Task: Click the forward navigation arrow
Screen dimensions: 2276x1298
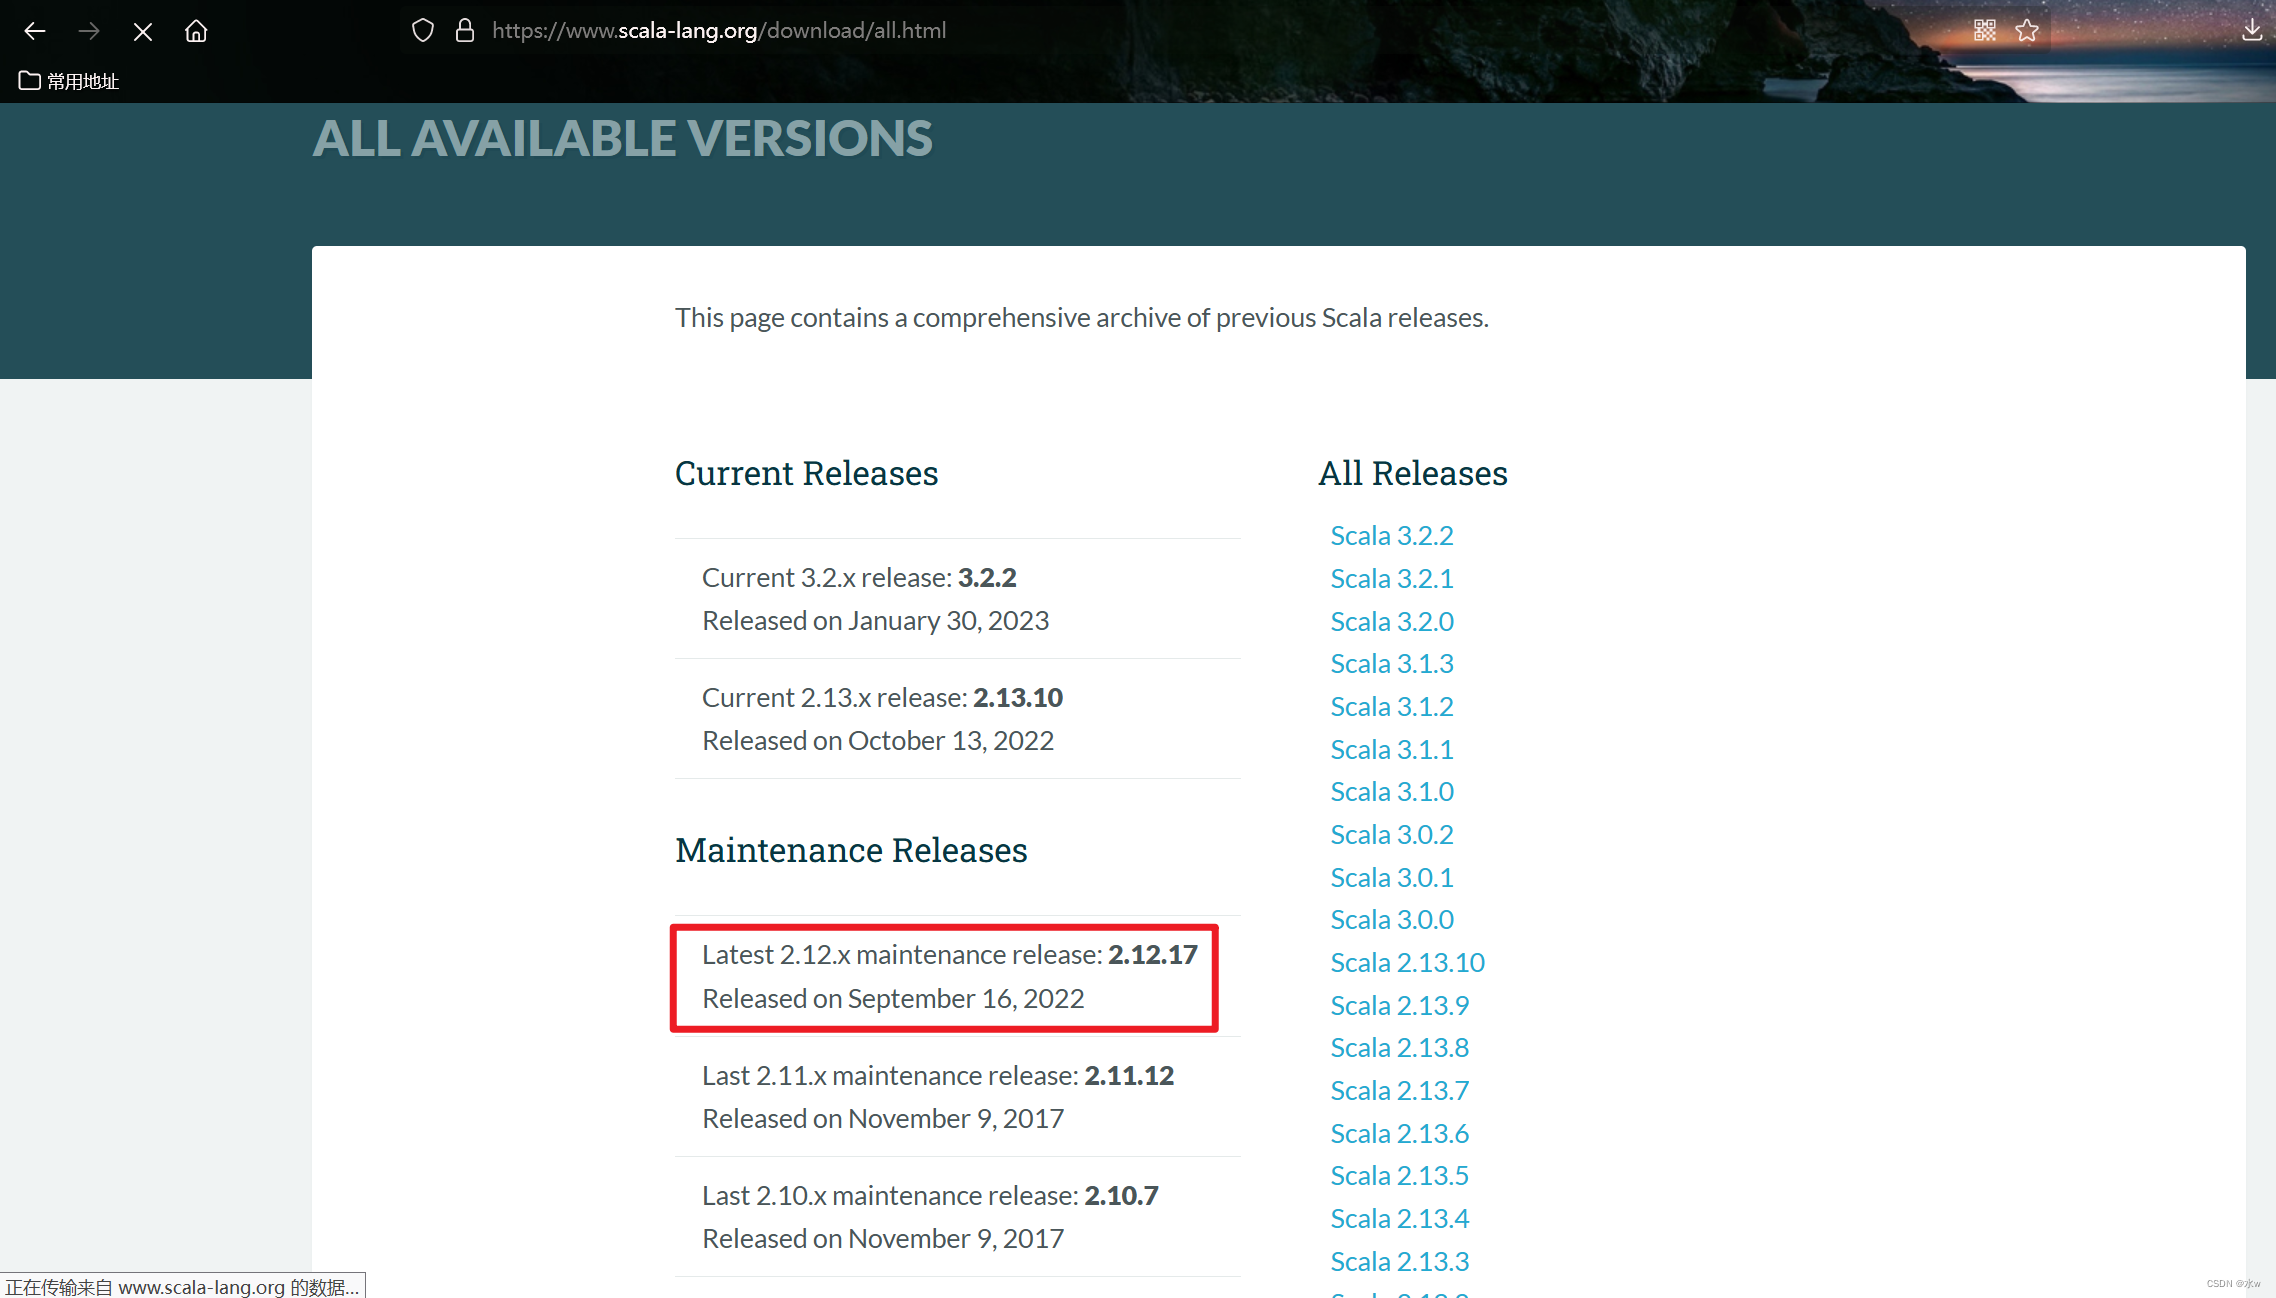Action: point(89,31)
